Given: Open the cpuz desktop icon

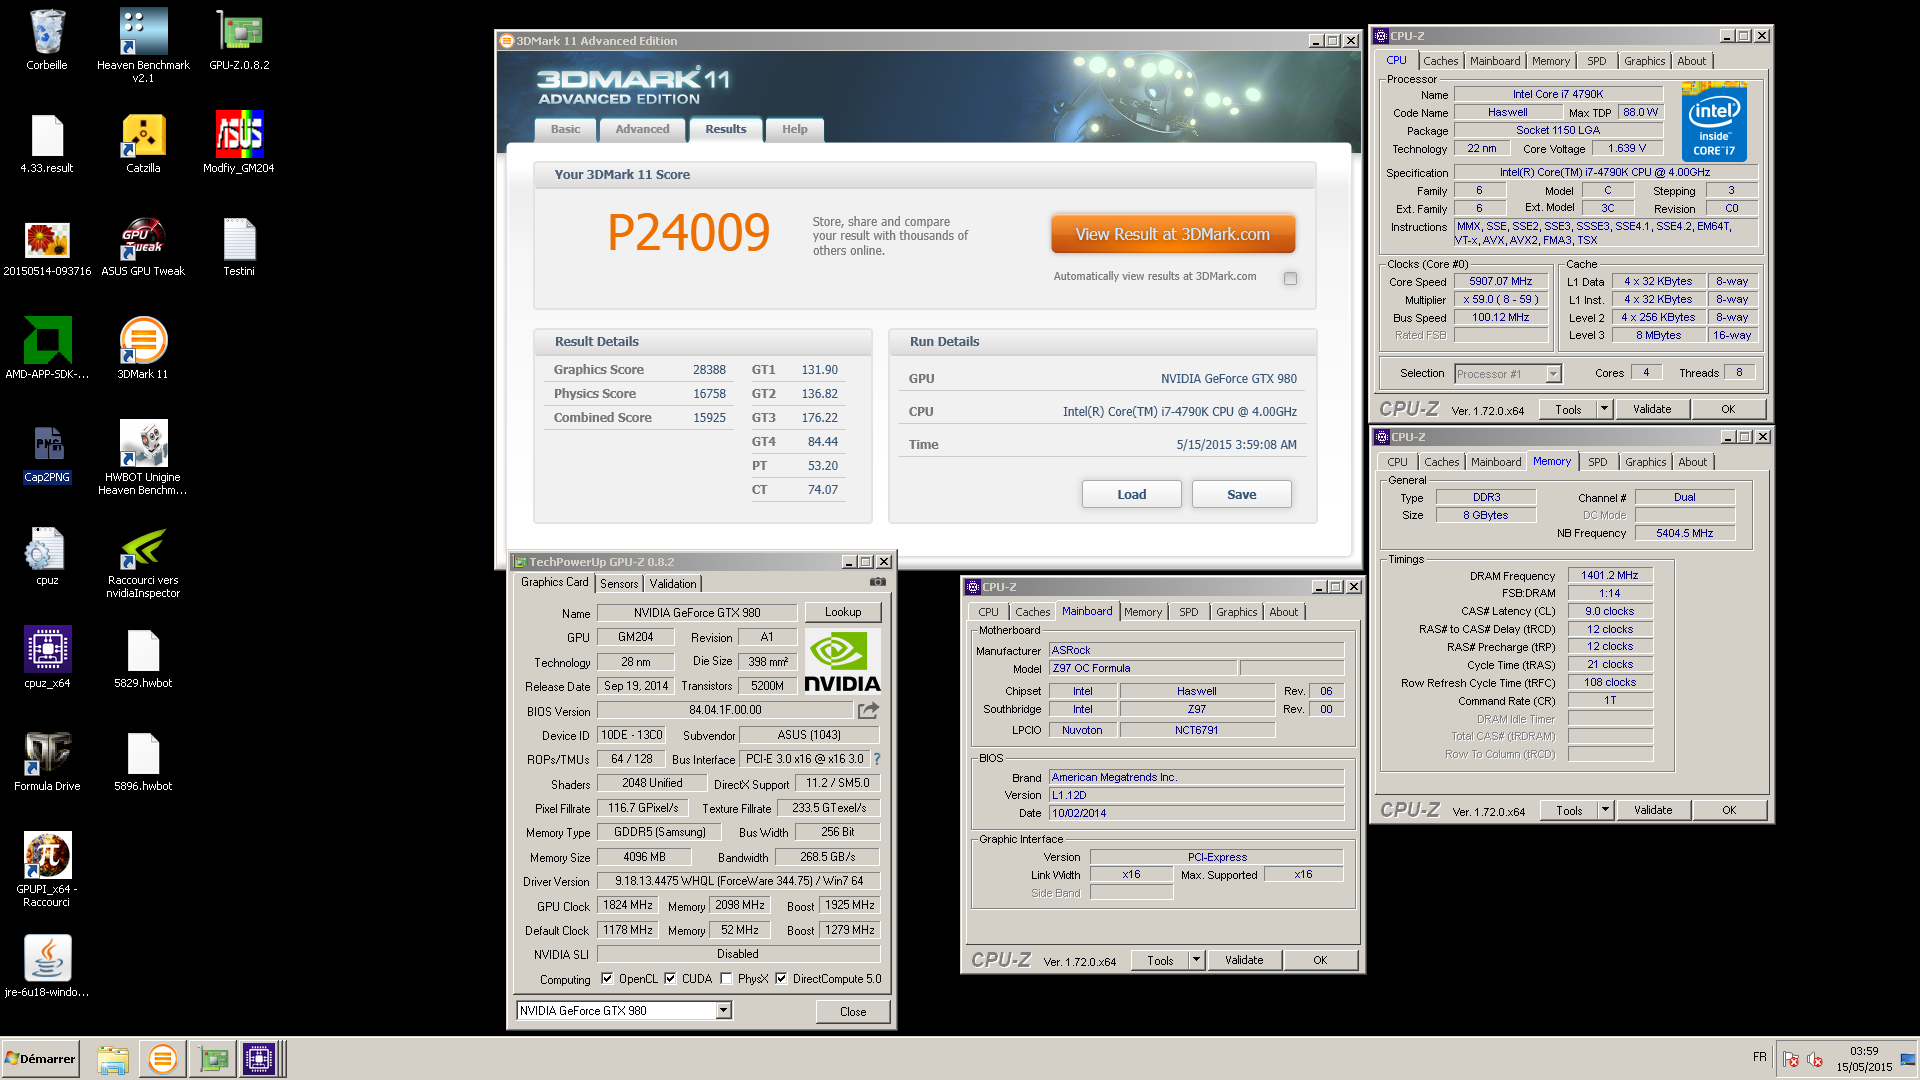Looking at the screenshot, I should click(x=47, y=555).
